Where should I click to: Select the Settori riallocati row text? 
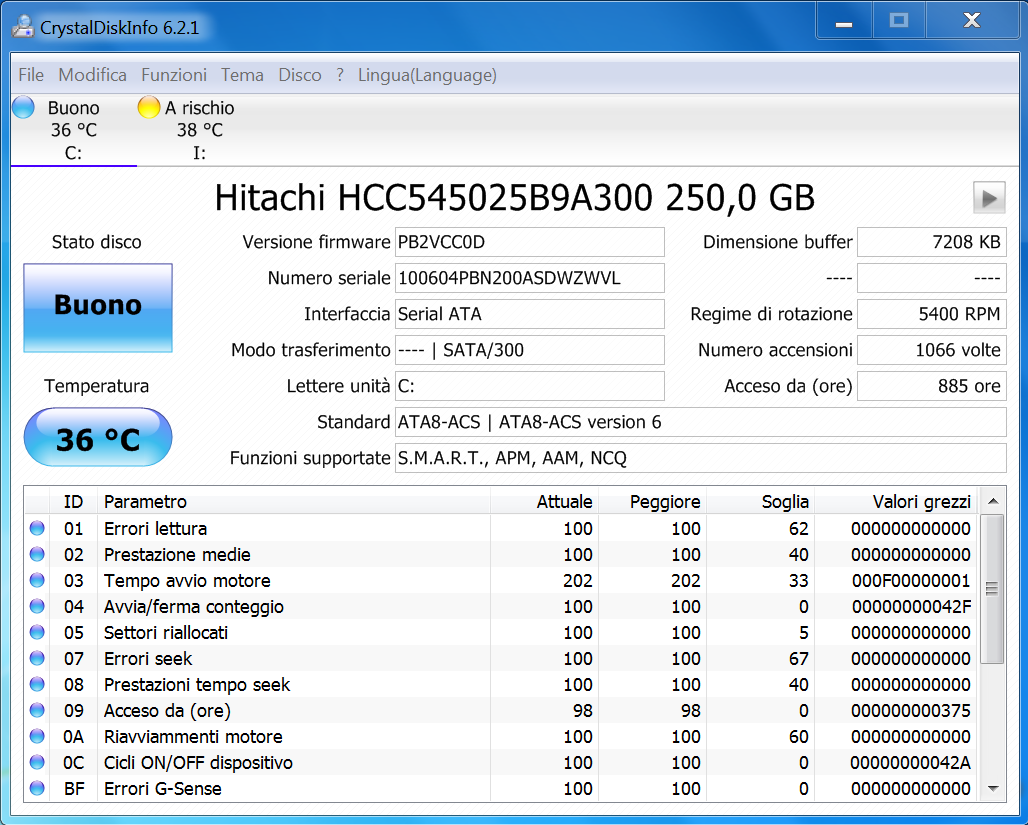(x=166, y=632)
